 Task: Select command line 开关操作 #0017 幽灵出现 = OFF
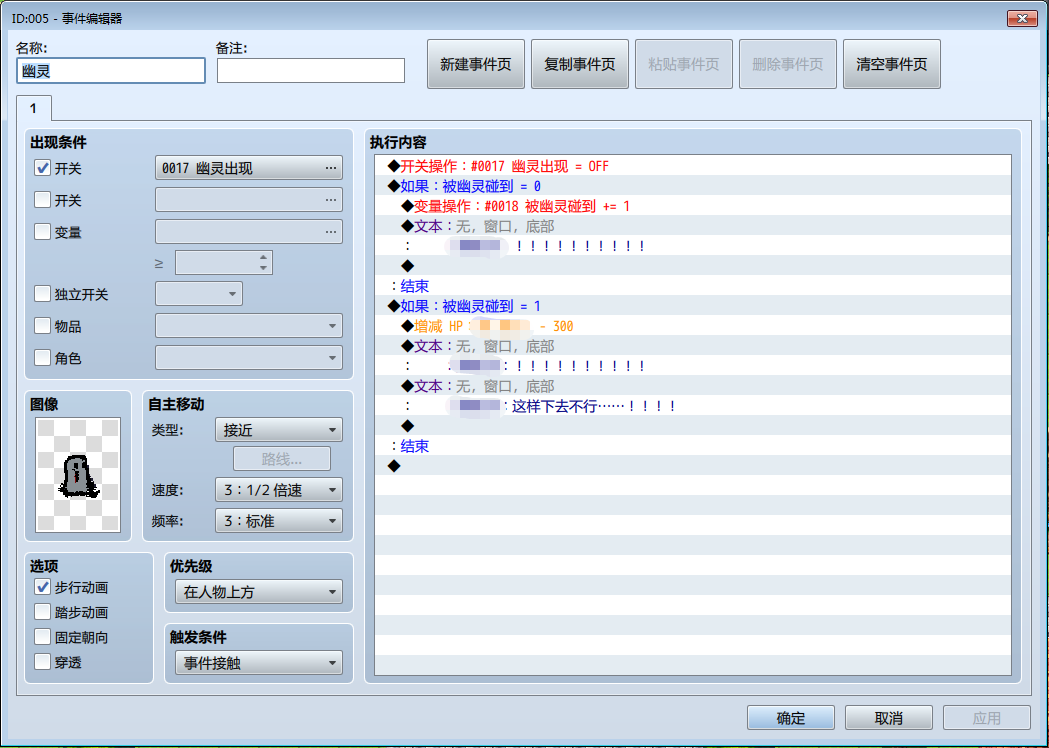coord(693,166)
